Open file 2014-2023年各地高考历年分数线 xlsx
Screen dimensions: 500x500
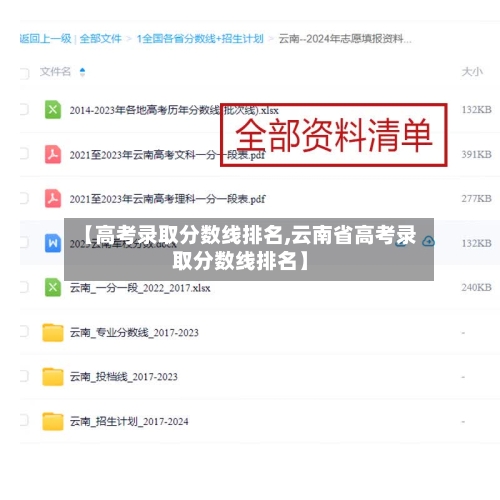pyautogui.click(x=174, y=110)
